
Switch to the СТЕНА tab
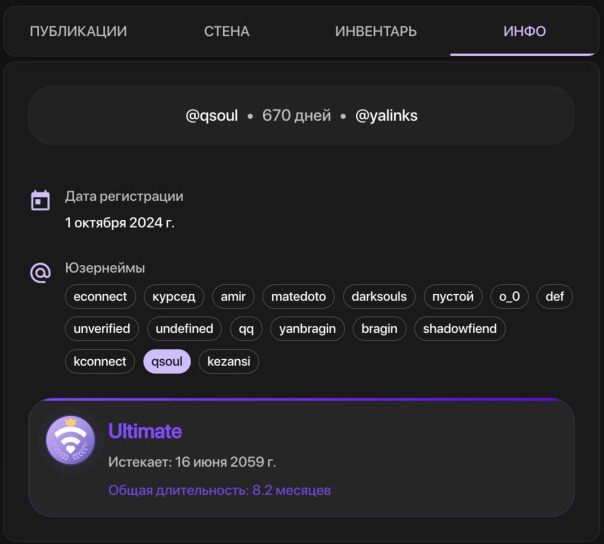225,31
